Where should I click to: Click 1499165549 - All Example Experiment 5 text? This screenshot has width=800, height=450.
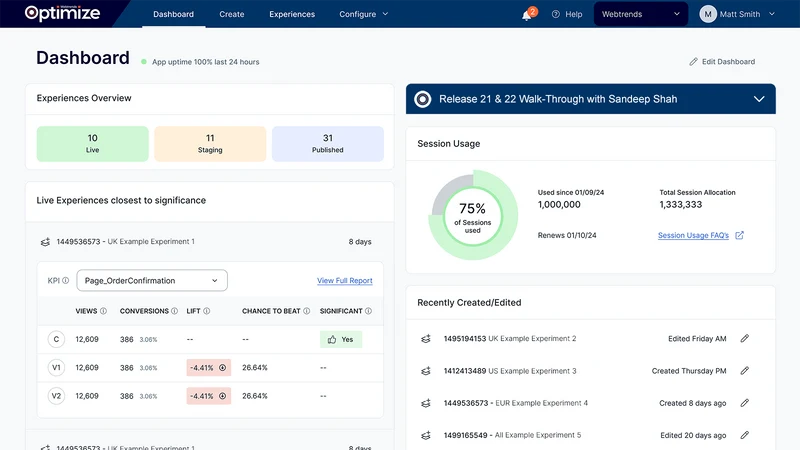coord(512,435)
